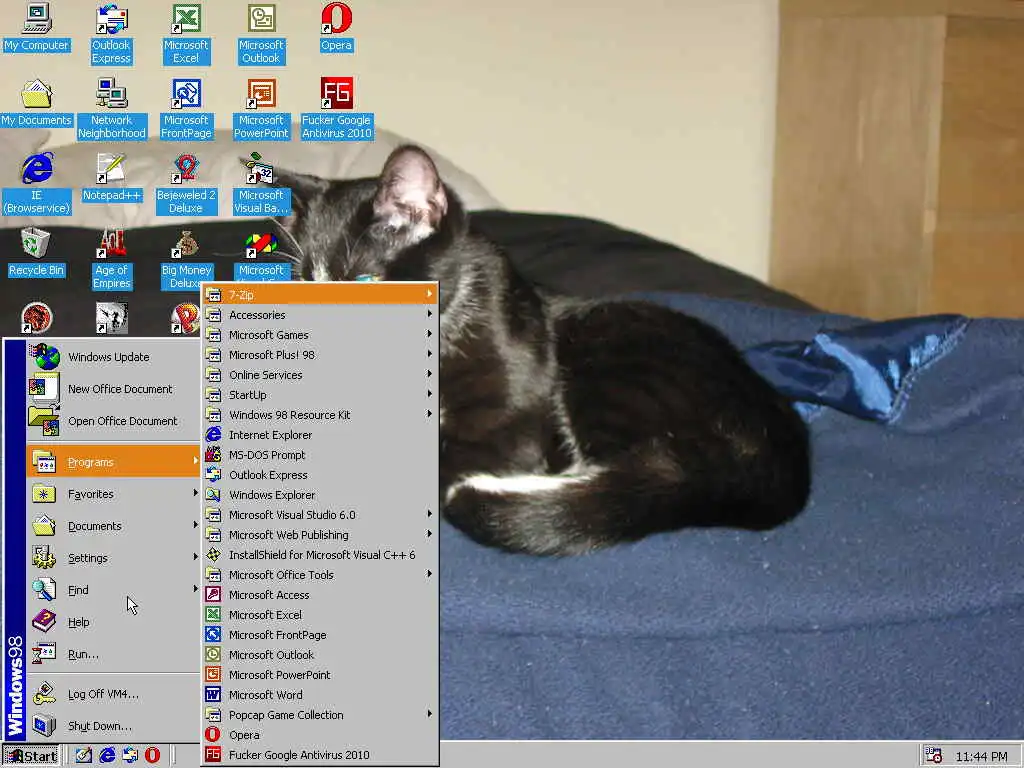Image resolution: width=1024 pixels, height=768 pixels.
Task: Click Outlook Express quick launch icon
Action: click(129, 756)
